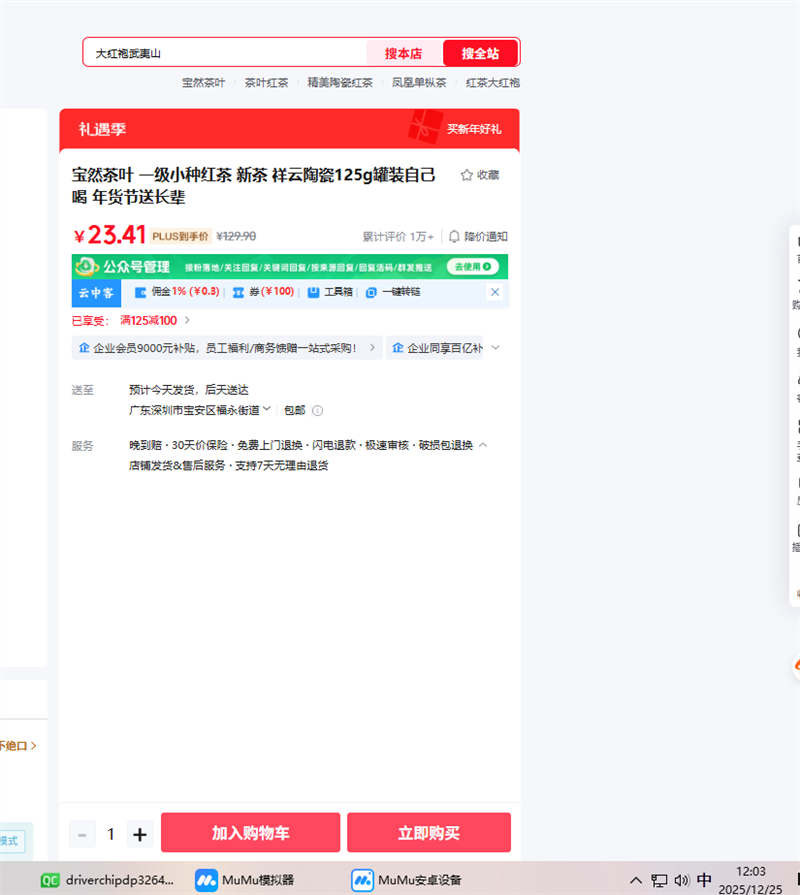Increase quantity with the plus stepper
This screenshot has width=800, height=895.
pos(139,833)
